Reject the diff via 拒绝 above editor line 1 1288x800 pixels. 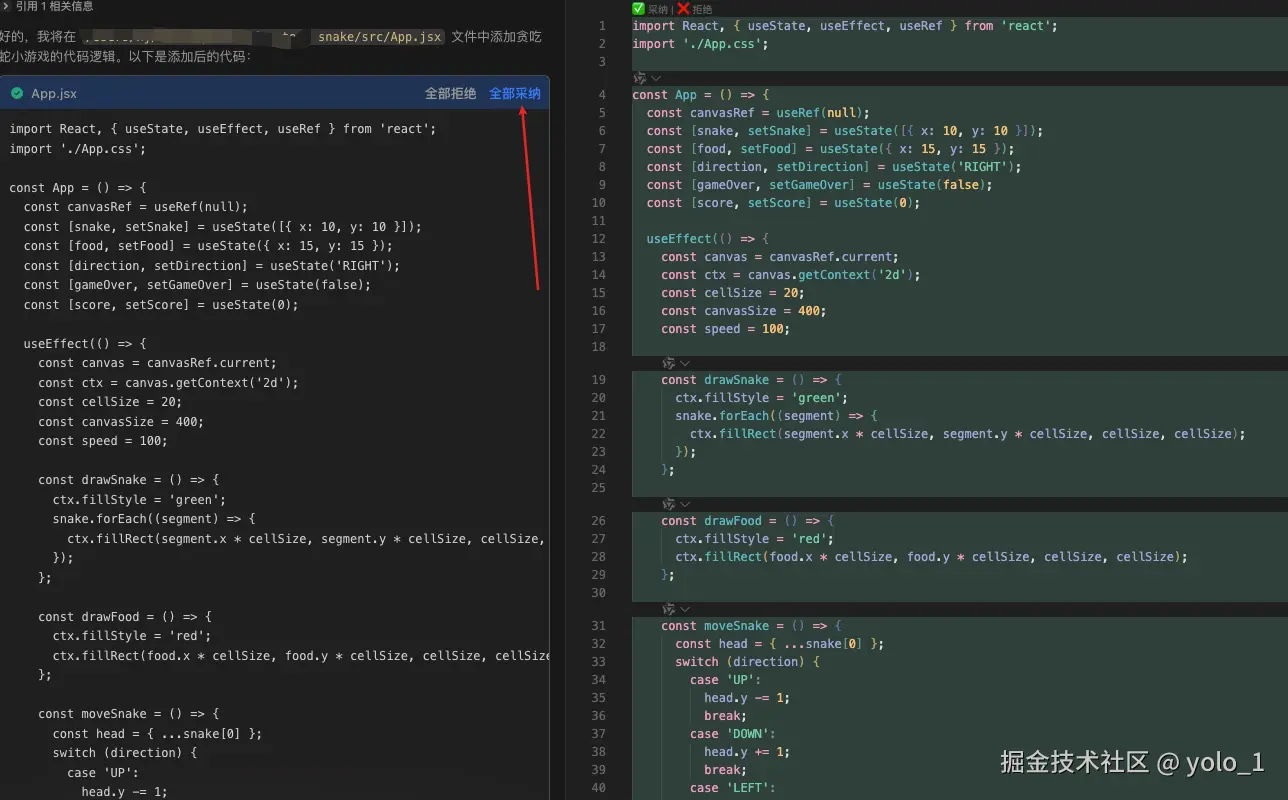click(x=695, y=8)
